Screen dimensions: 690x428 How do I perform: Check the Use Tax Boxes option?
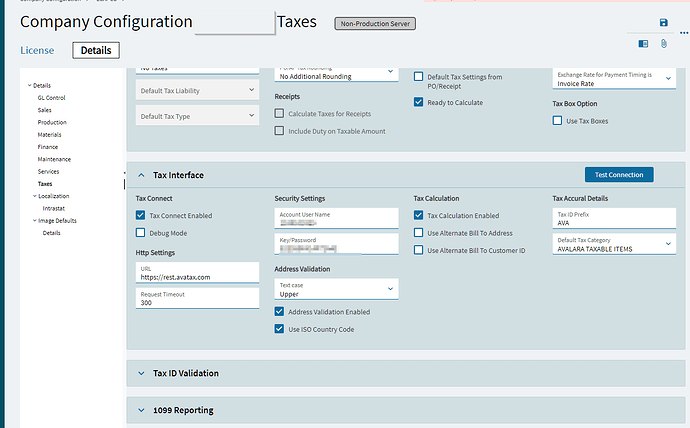click(557, 121)
